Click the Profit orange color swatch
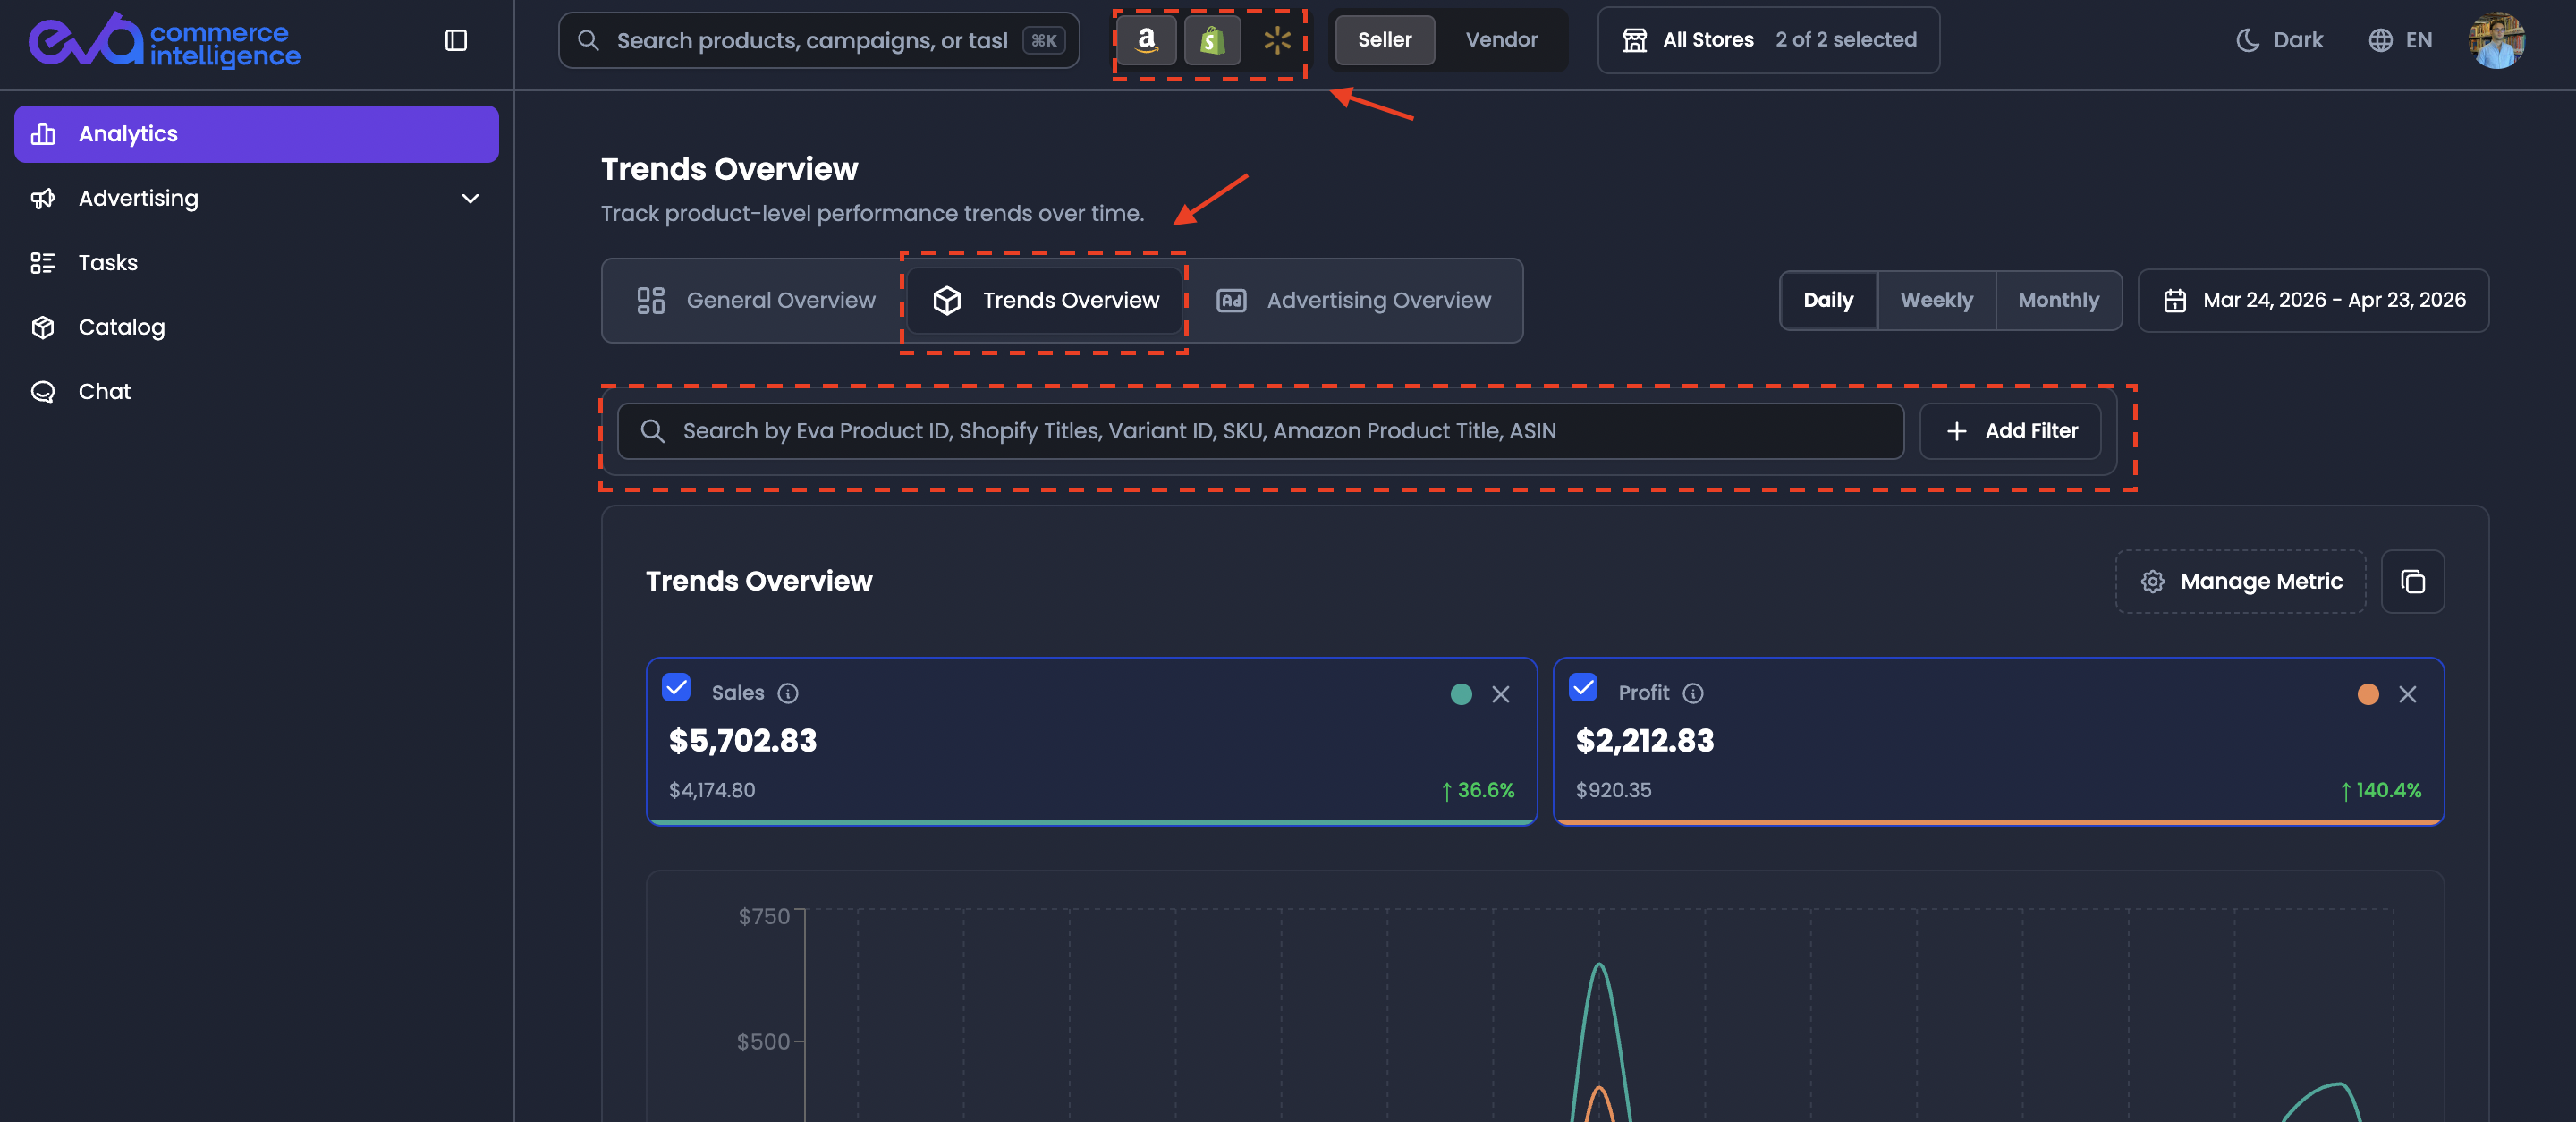This screenshot has height=1122, width=2576. 2367,694
